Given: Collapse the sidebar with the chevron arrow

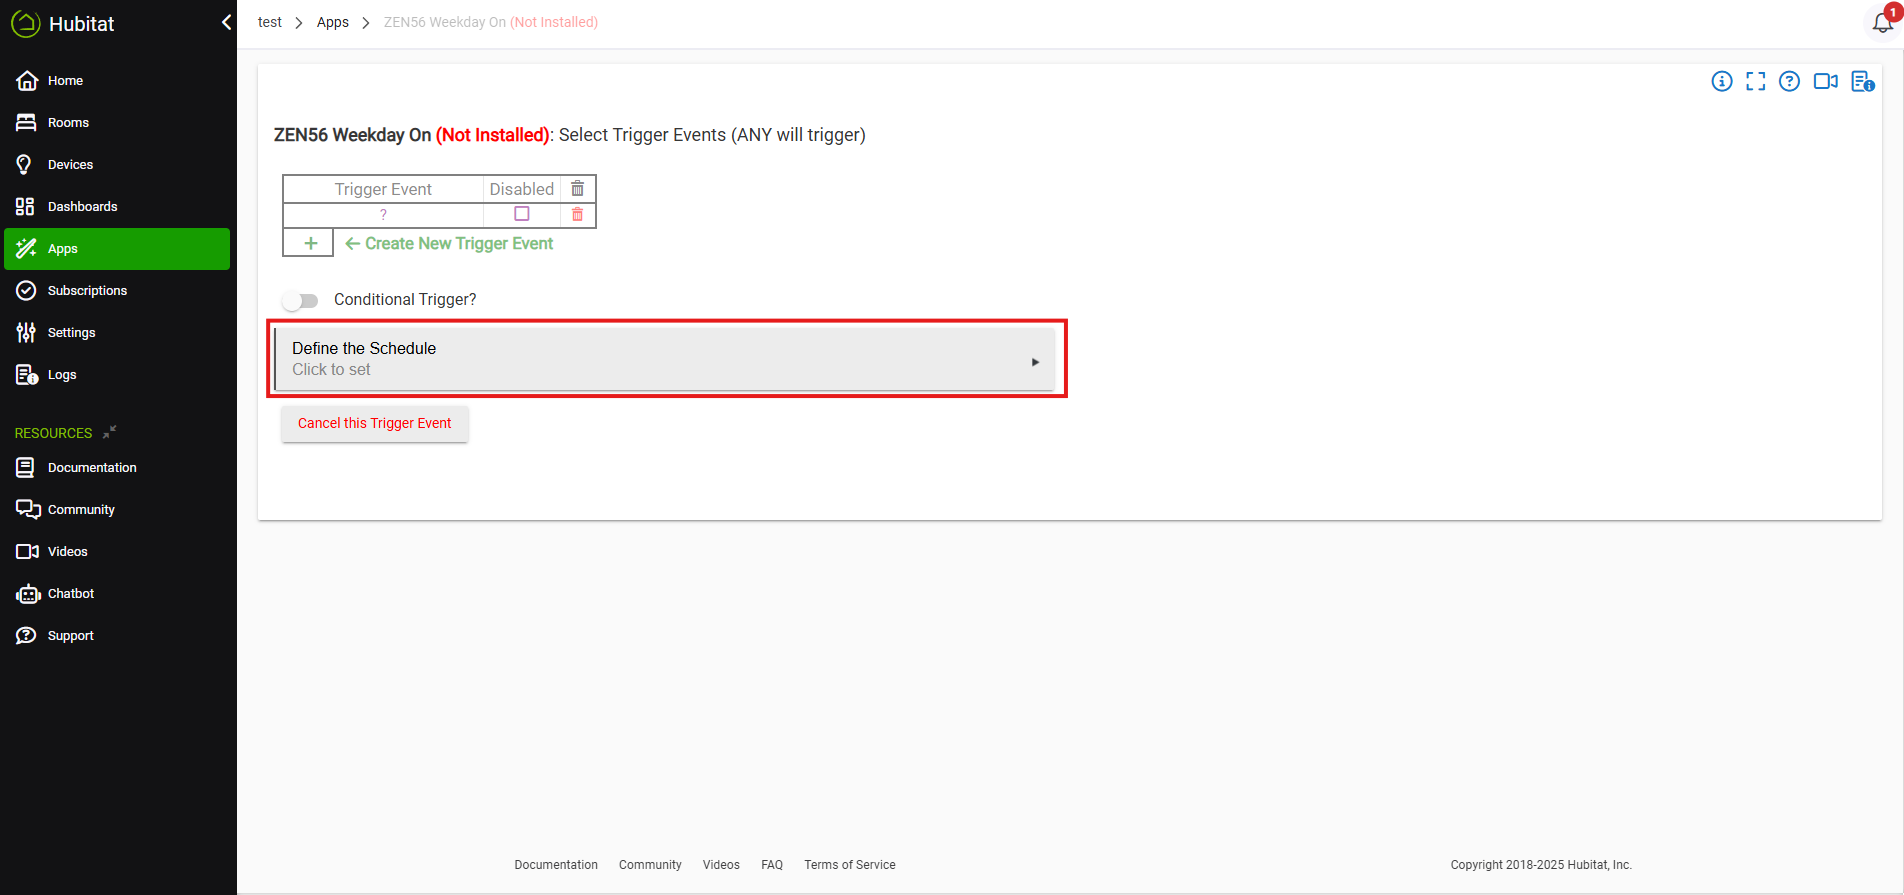Looking at the screenshot, I should tap(226, 22).
